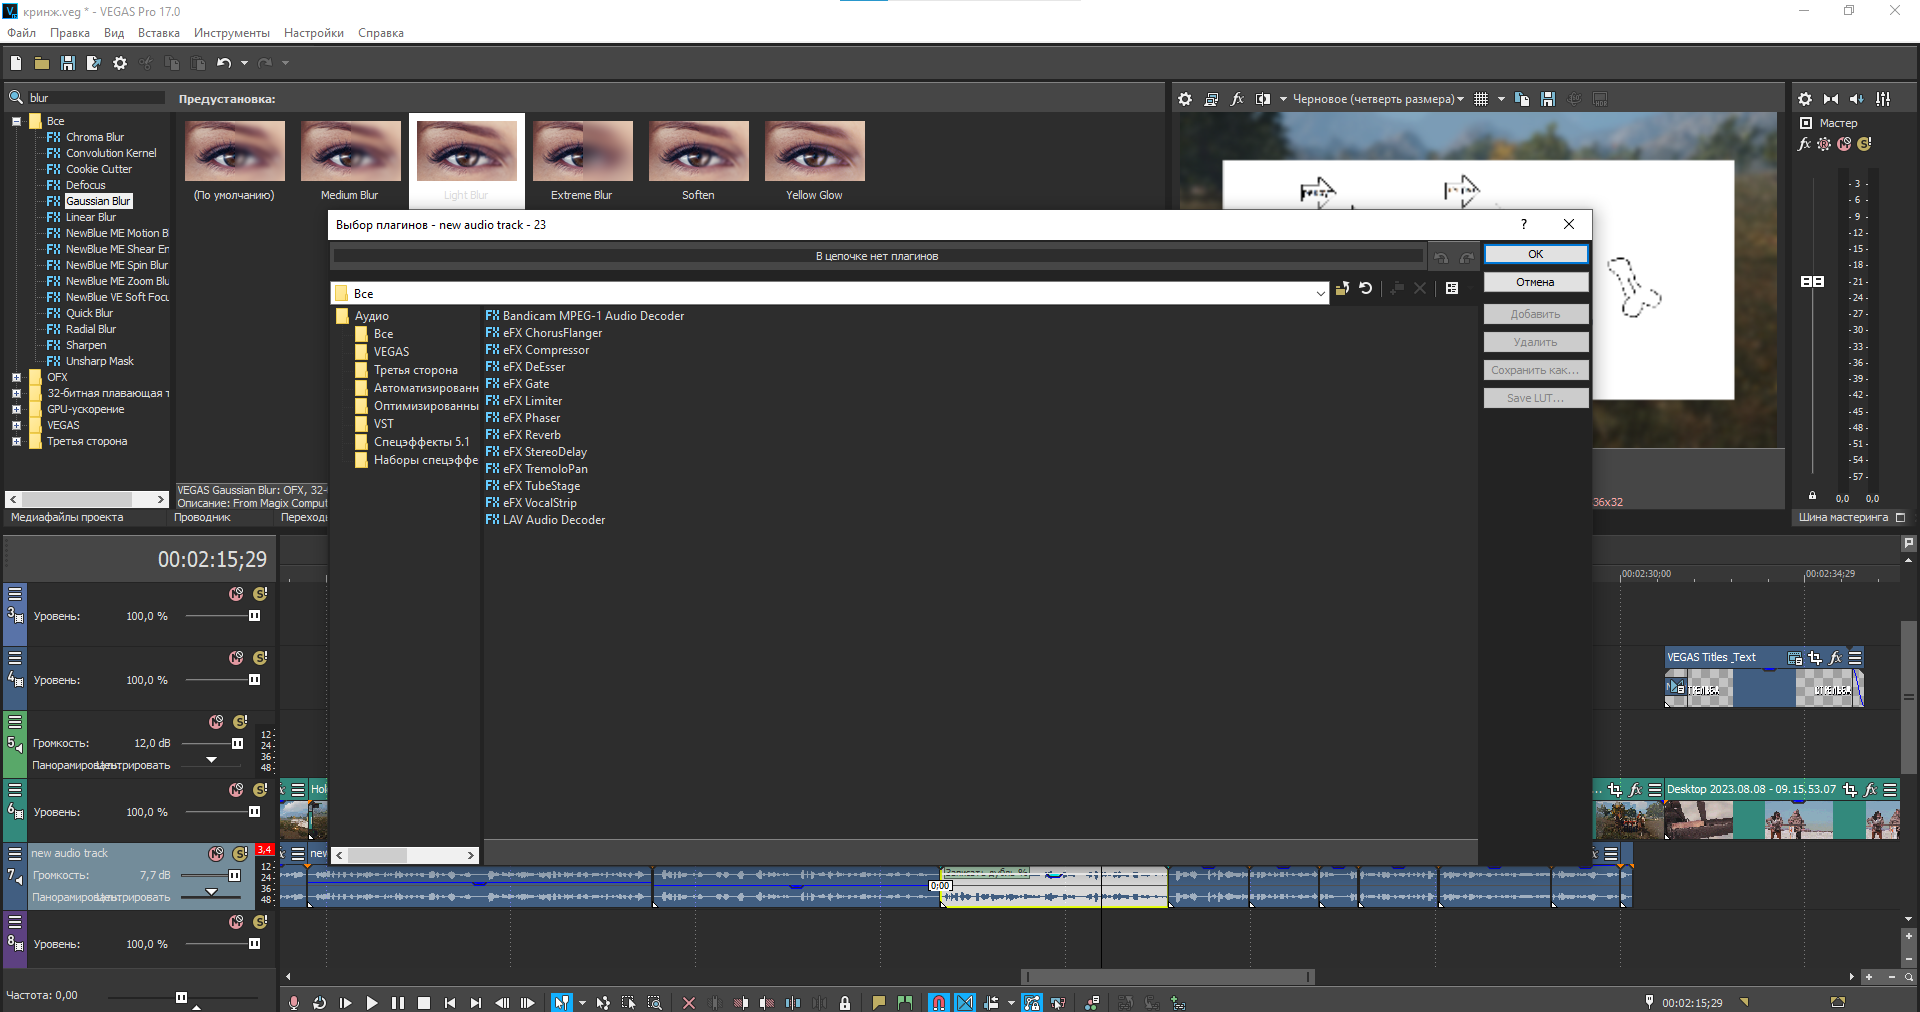
Task: Undo the last action in main toolbar
Action: pos(224,63)
